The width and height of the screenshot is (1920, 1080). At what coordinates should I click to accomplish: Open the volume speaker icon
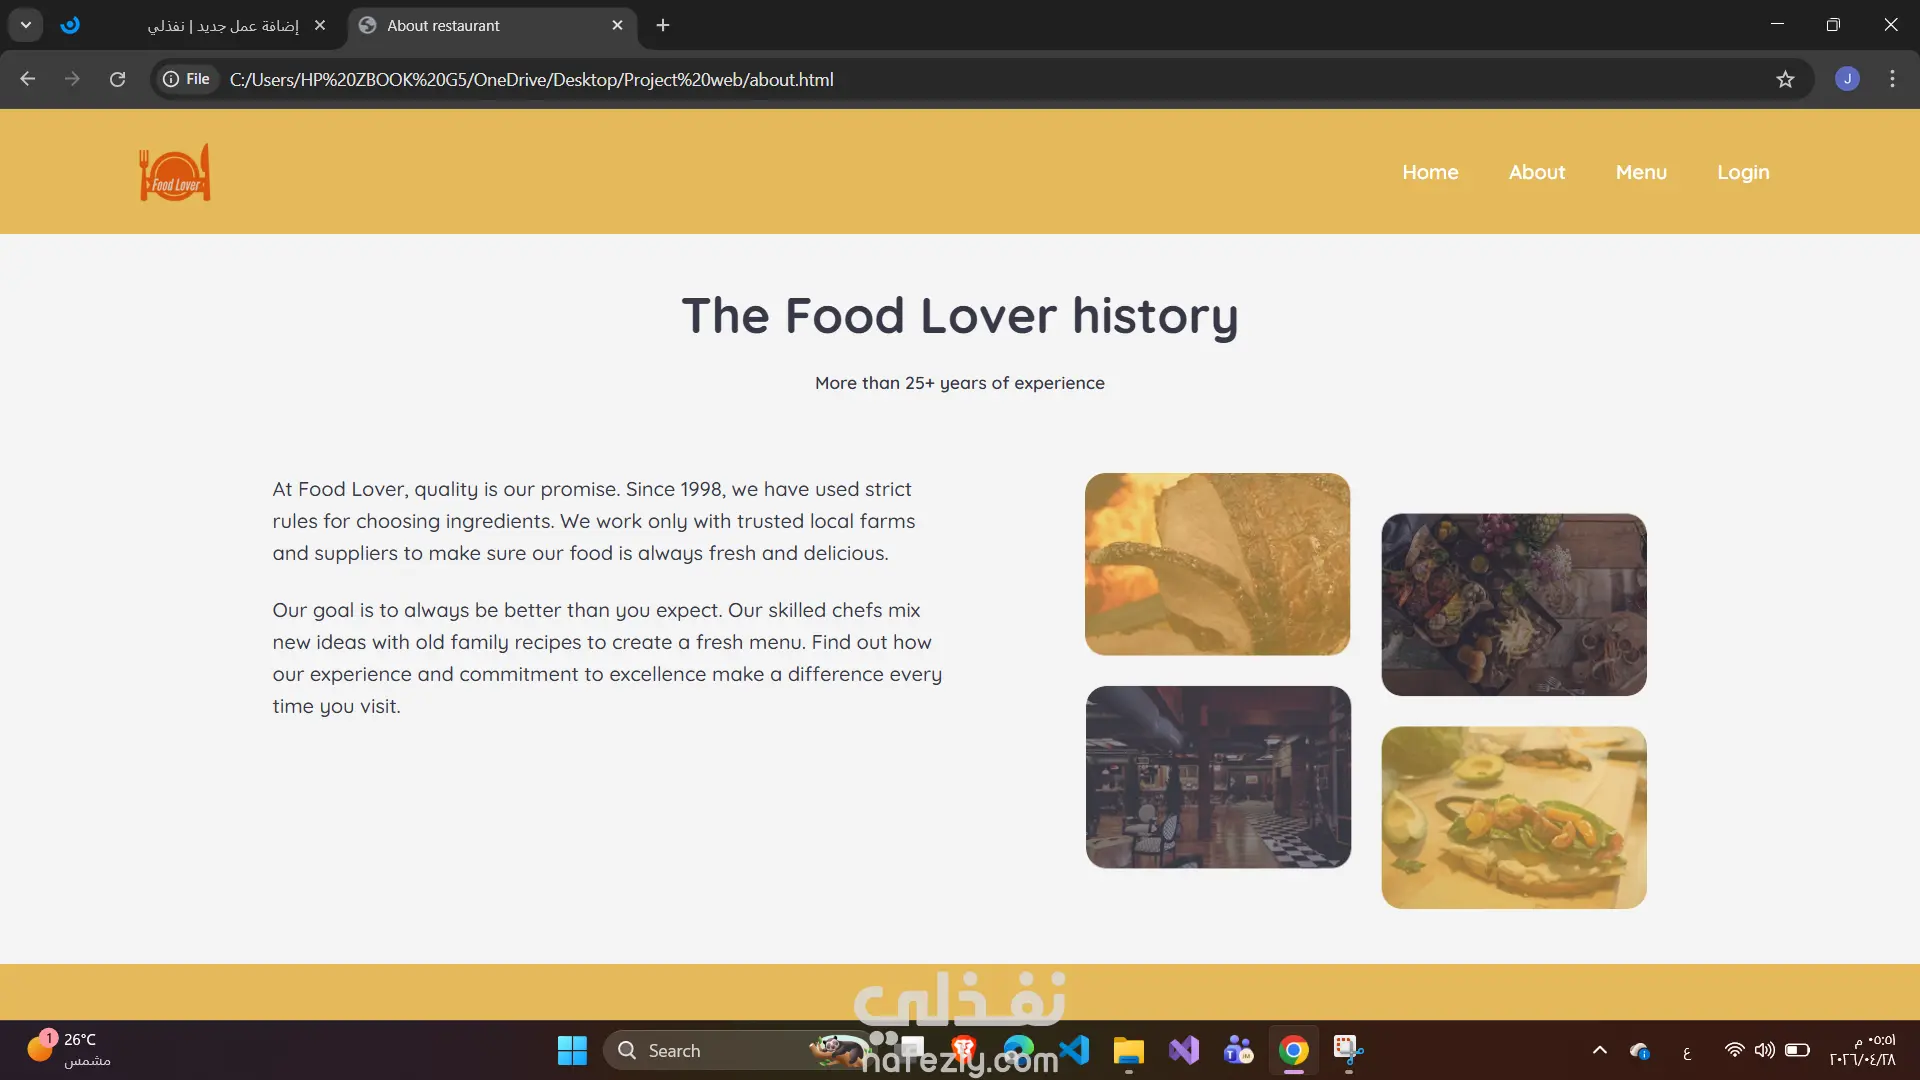pos(1765,1051)
